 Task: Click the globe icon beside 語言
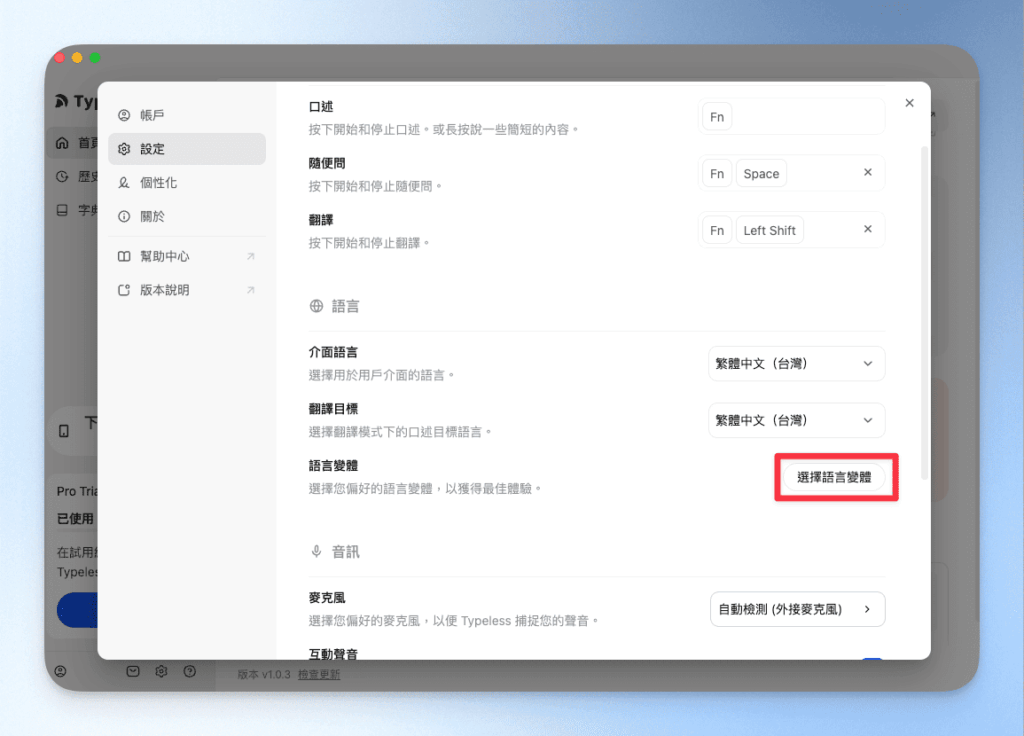point(318,306)
